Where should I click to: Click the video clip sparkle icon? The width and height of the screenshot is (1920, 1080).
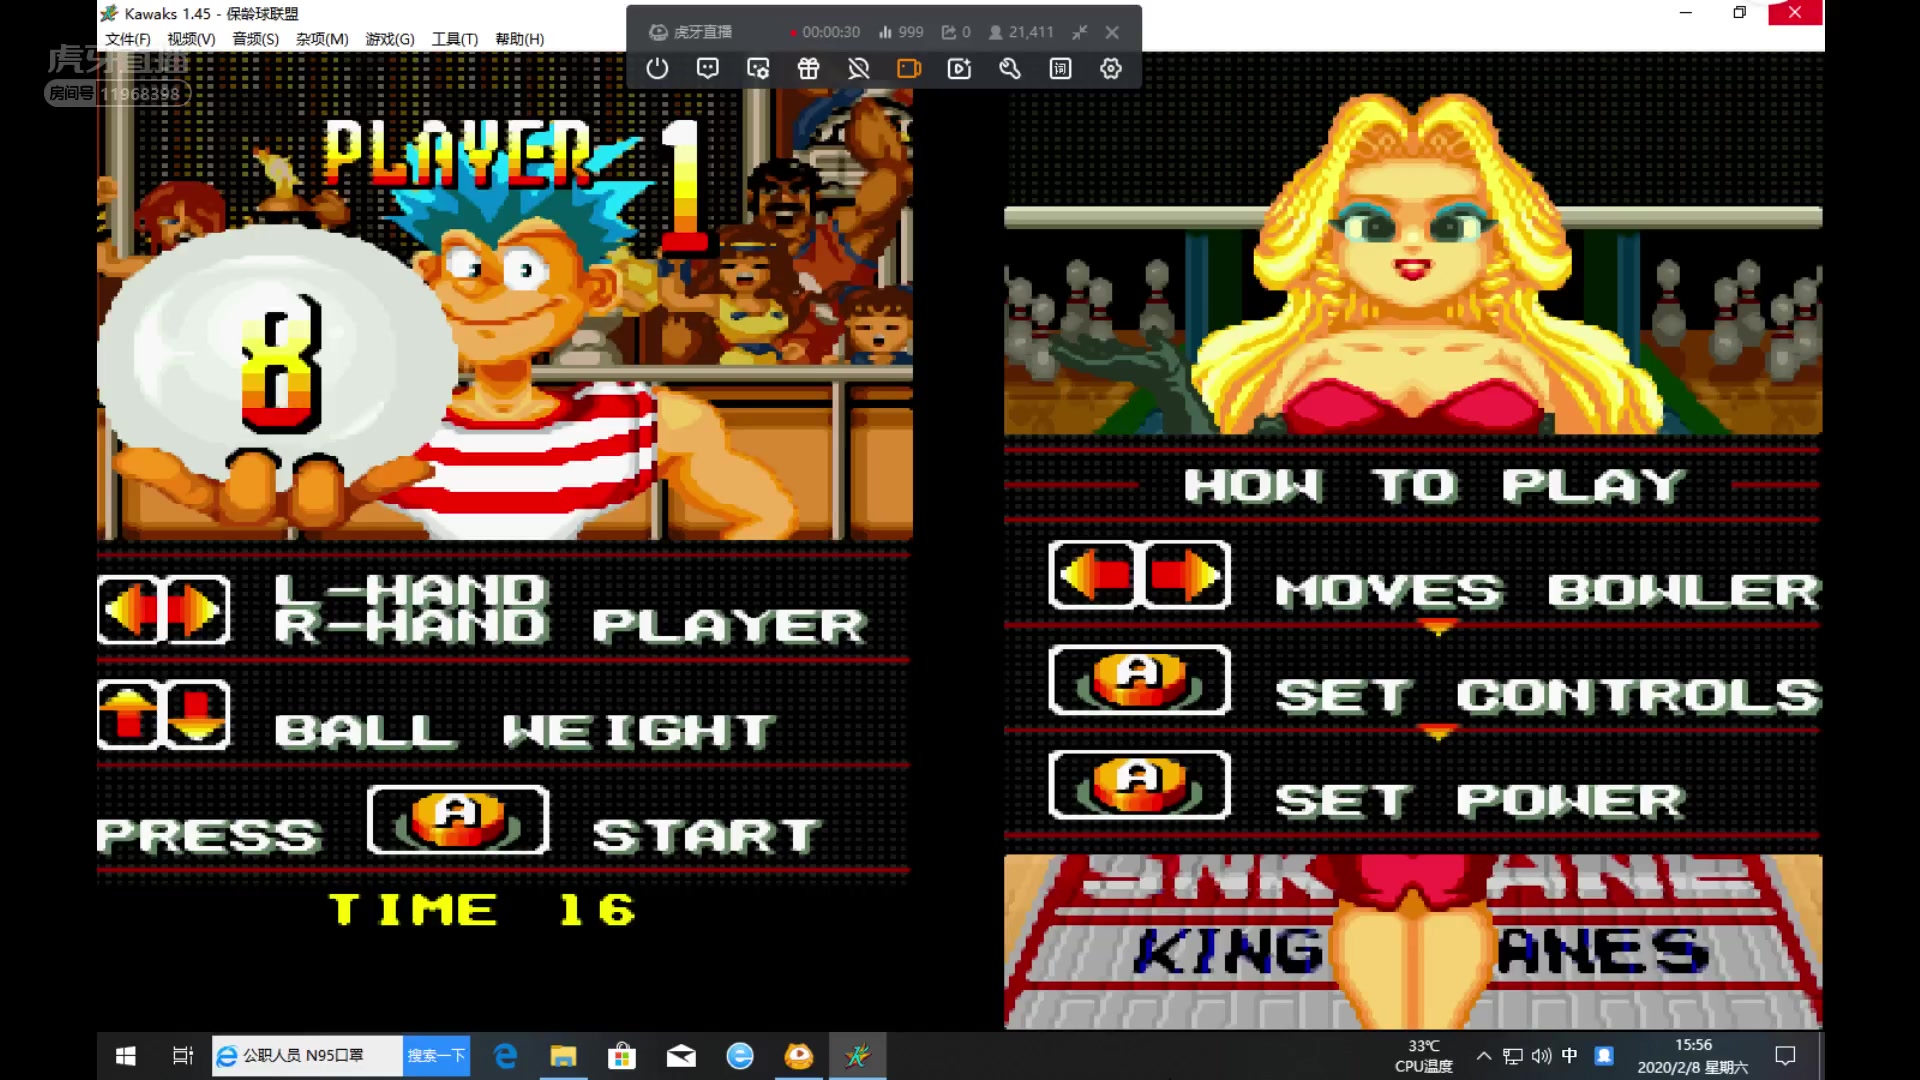coord(959,69)
